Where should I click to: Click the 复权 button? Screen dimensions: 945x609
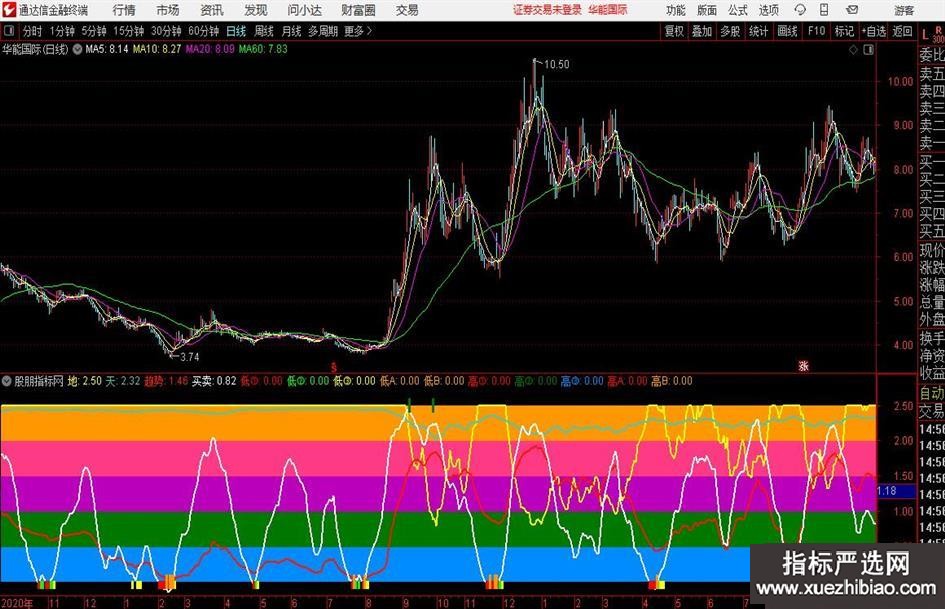[x=674, y=31]
